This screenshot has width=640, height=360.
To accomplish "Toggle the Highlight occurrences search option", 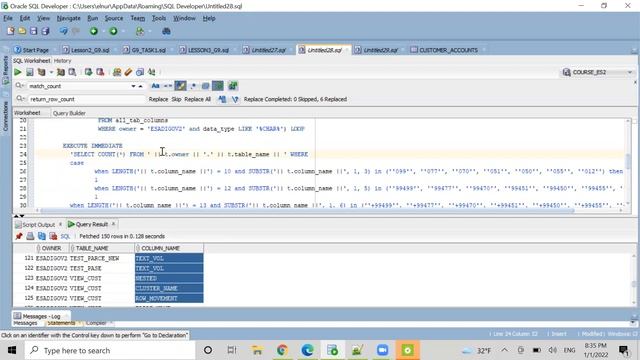I will (180, 86).
